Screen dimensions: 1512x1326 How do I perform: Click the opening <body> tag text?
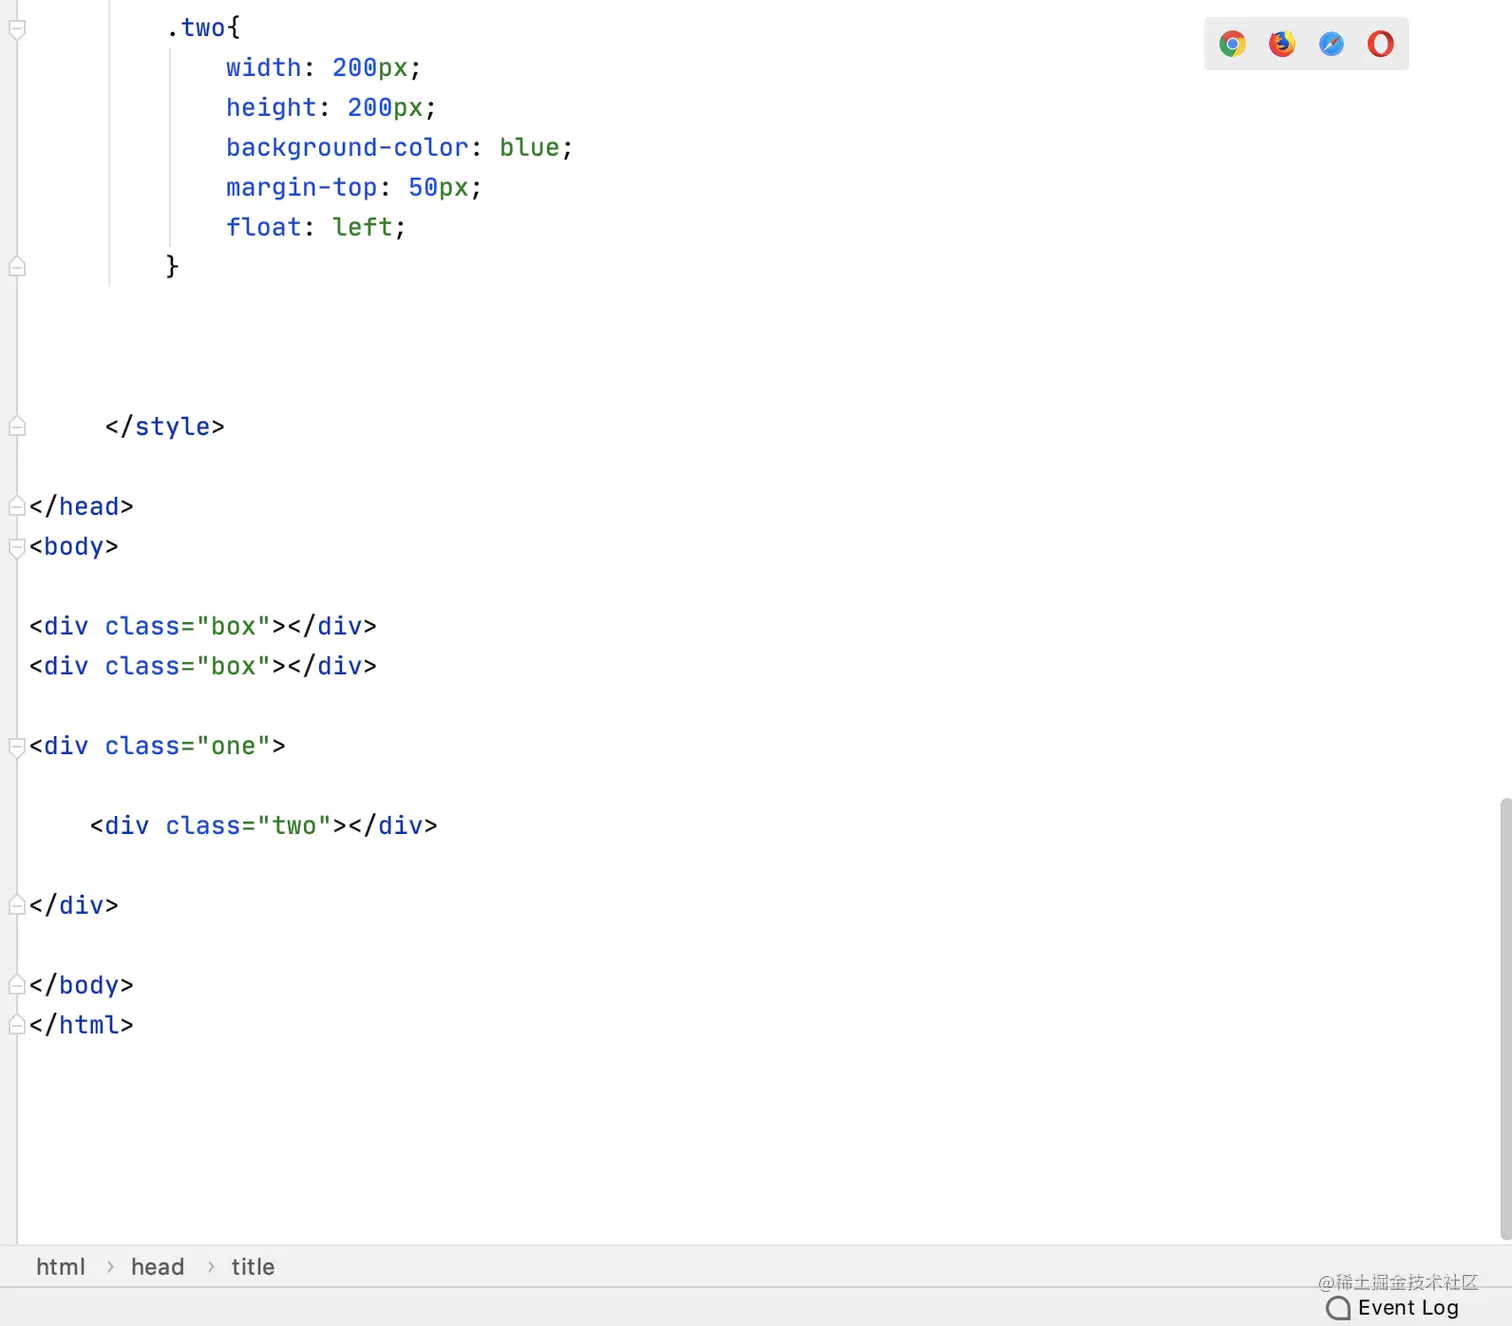coord(74,547)
